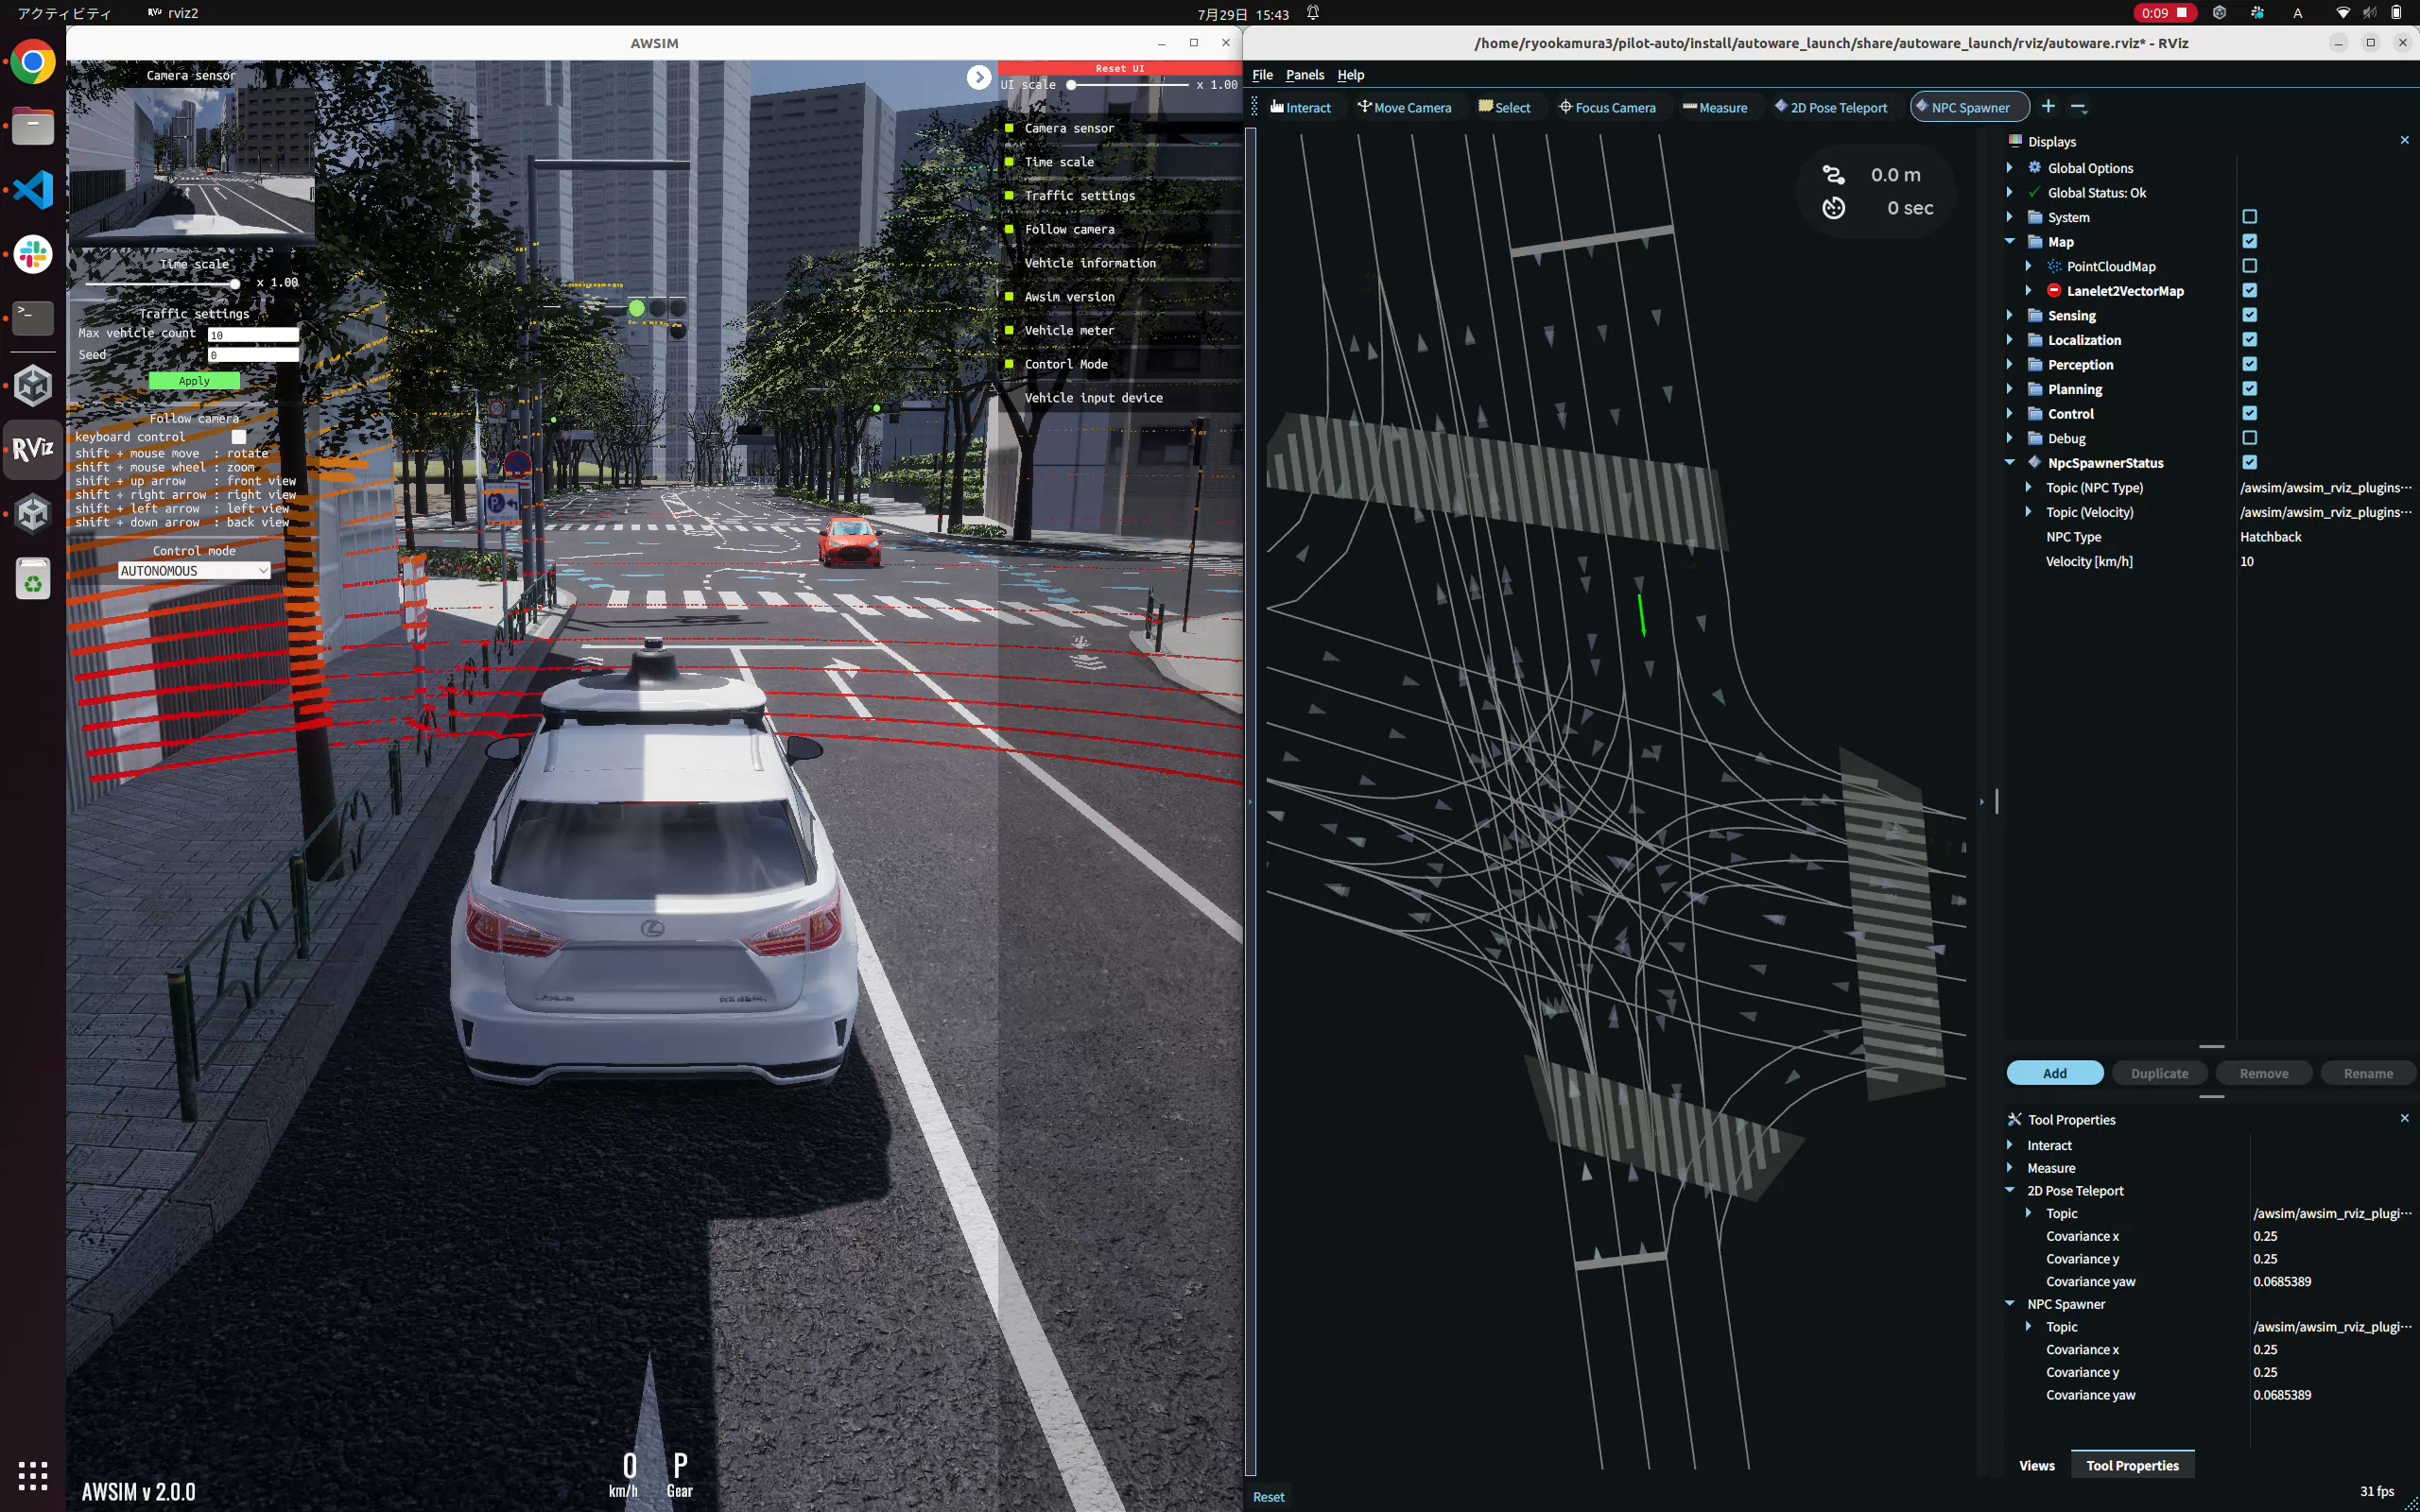Click the plus icon to add tool
The width and height of the screenshot is (2420, 1512).
(2048, 106)
